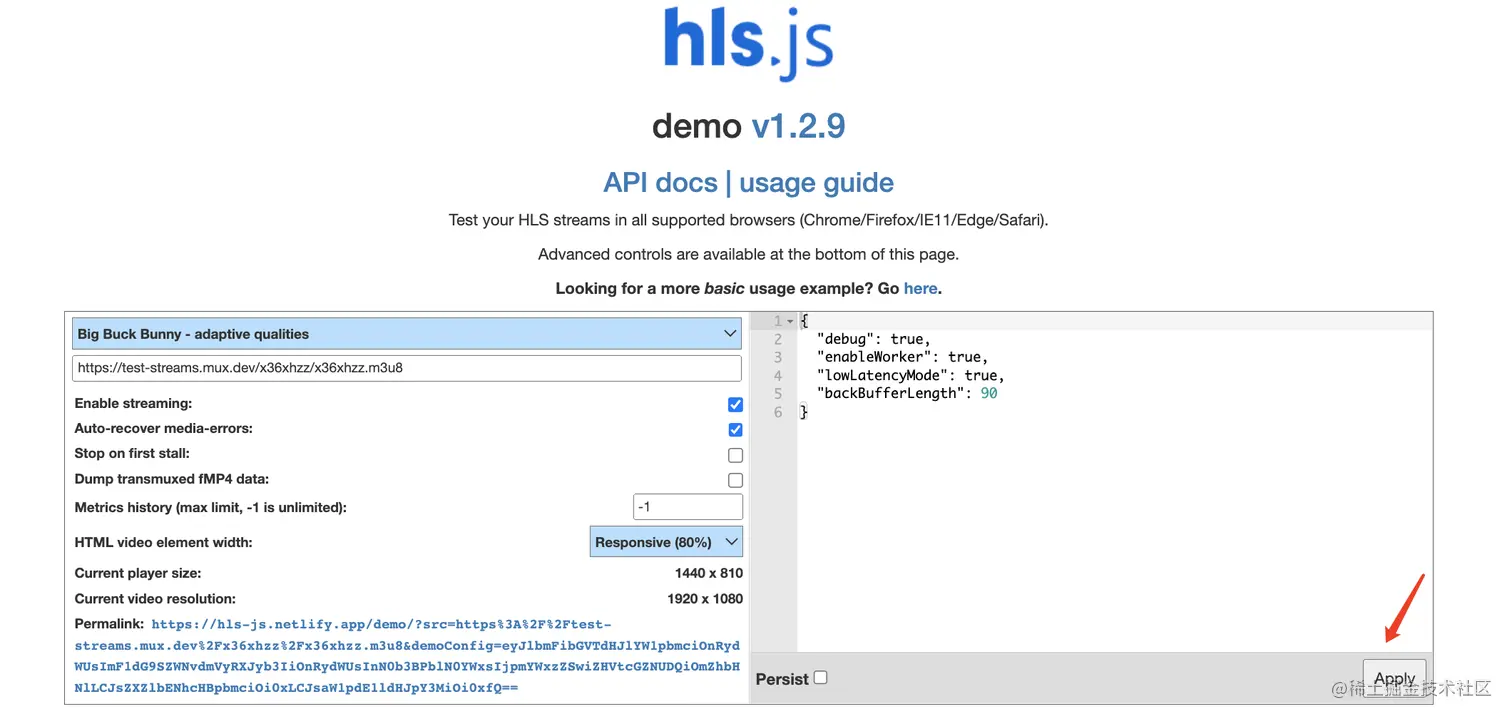1512x719 pixels.
Task: Open the v1.2.9 version link
Action: 798,126
